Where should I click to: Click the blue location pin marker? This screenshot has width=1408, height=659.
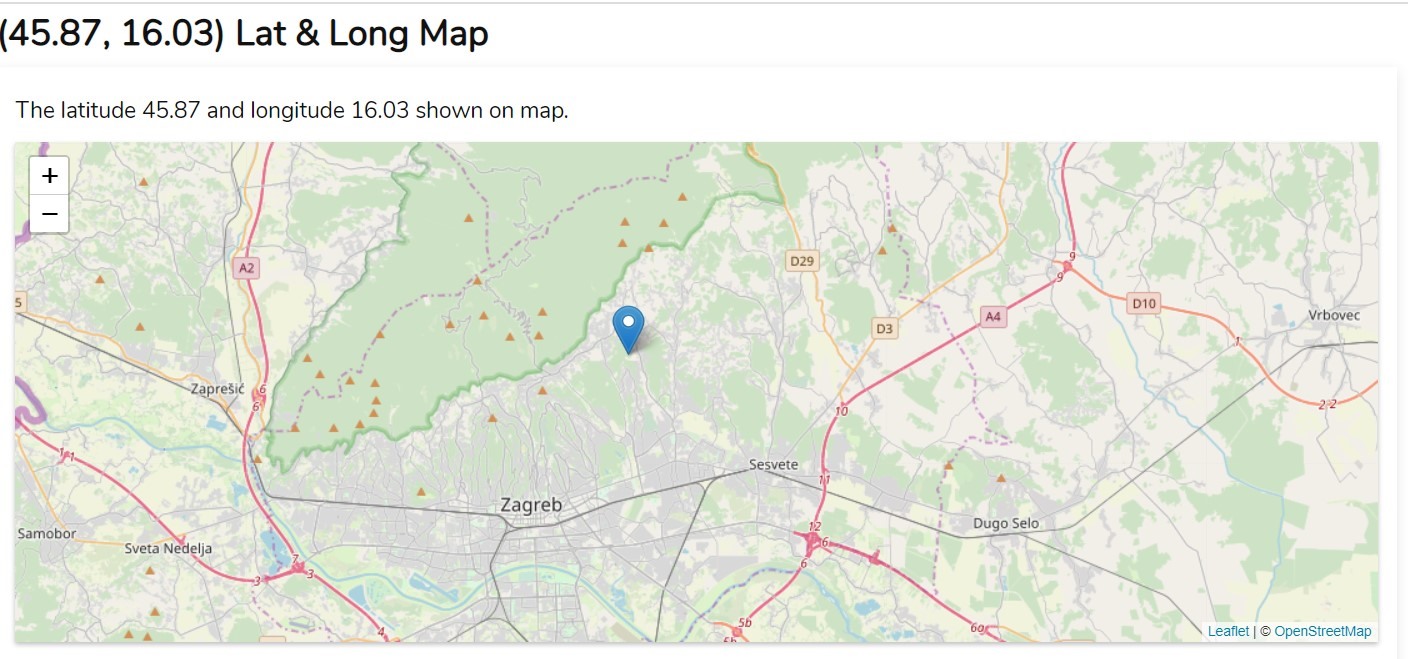click(x=628, y=327)
